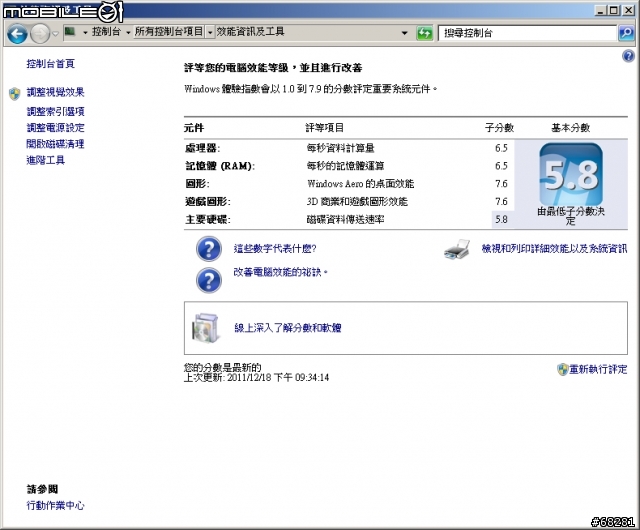
Task: Click 重新執行評定 to rerun assessment
Action: click(598, 370)
